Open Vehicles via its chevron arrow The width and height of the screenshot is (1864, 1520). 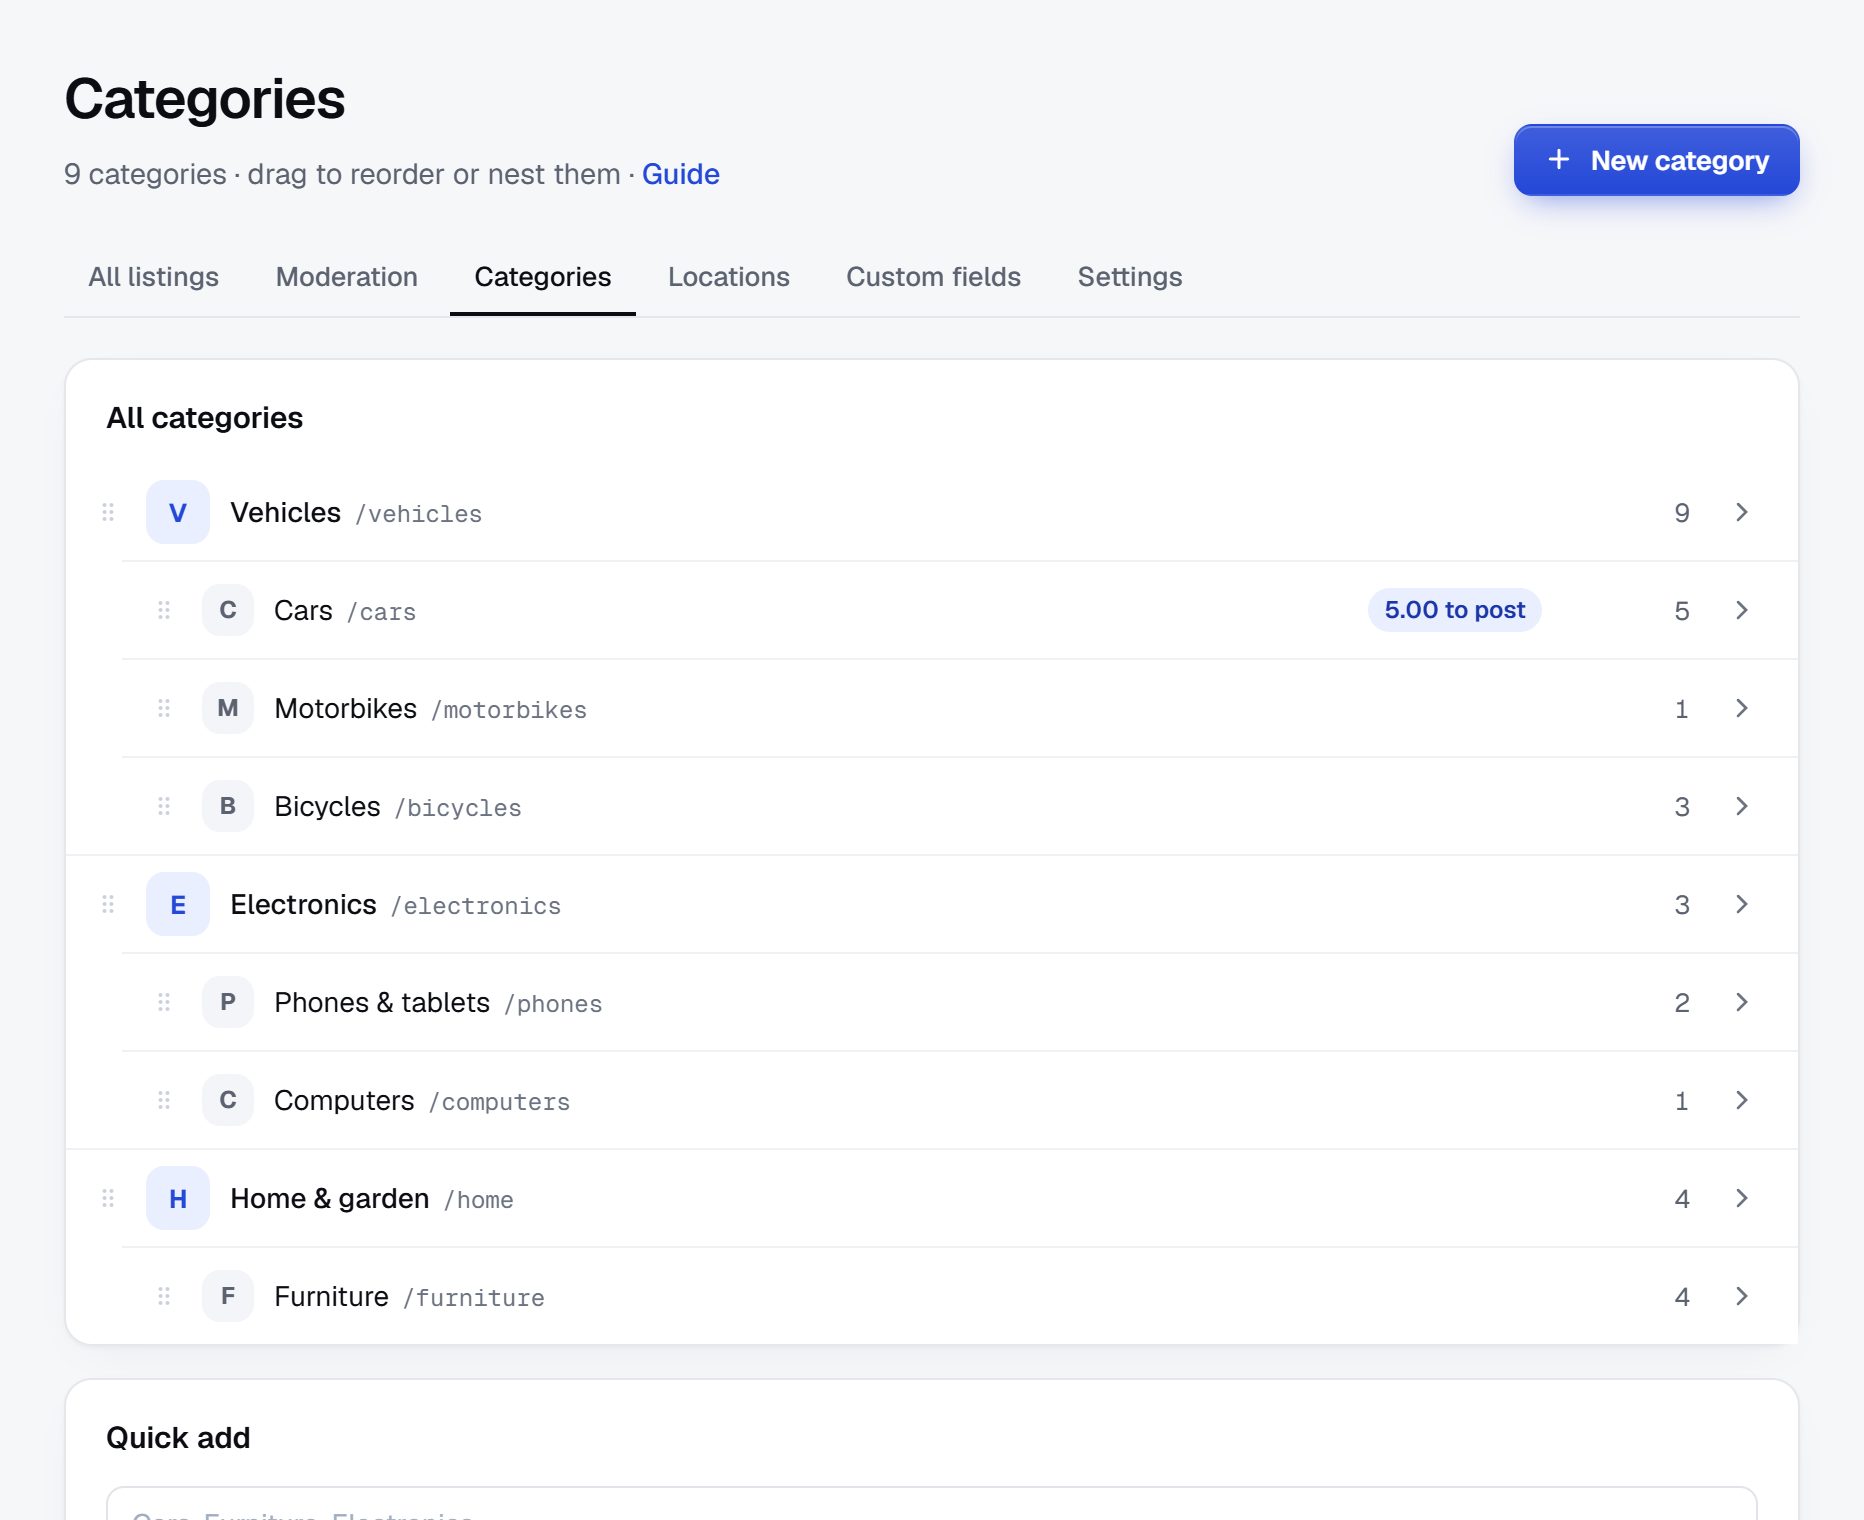point(1742,512)
